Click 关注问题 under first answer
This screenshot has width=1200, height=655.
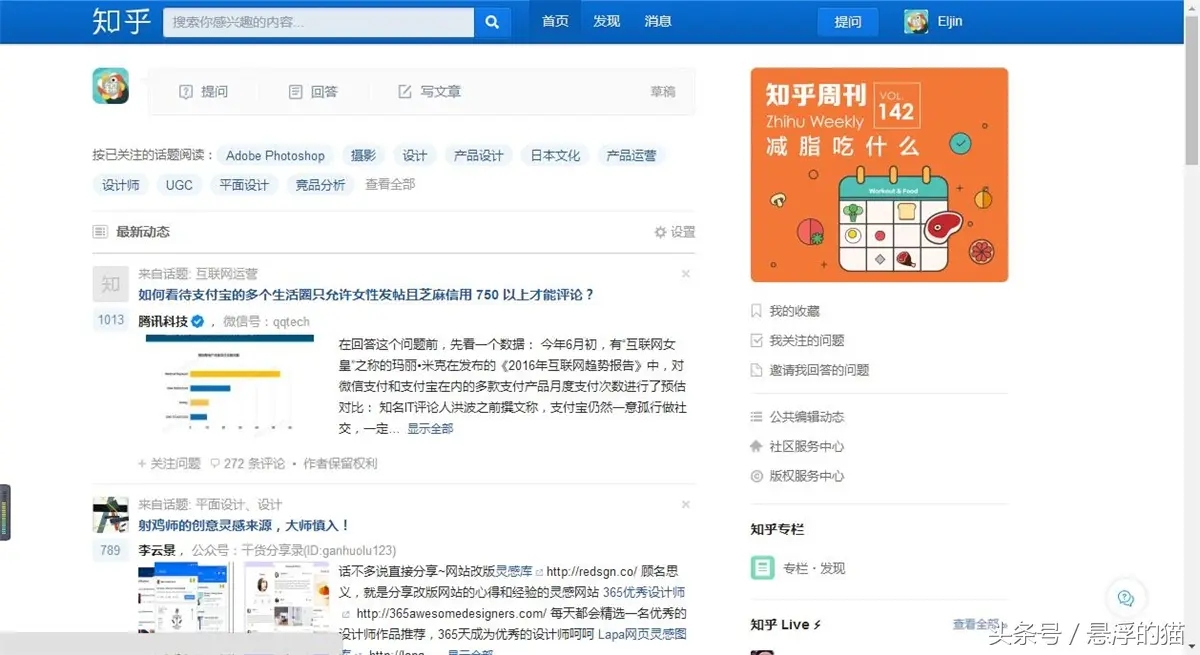pos(170,464)
